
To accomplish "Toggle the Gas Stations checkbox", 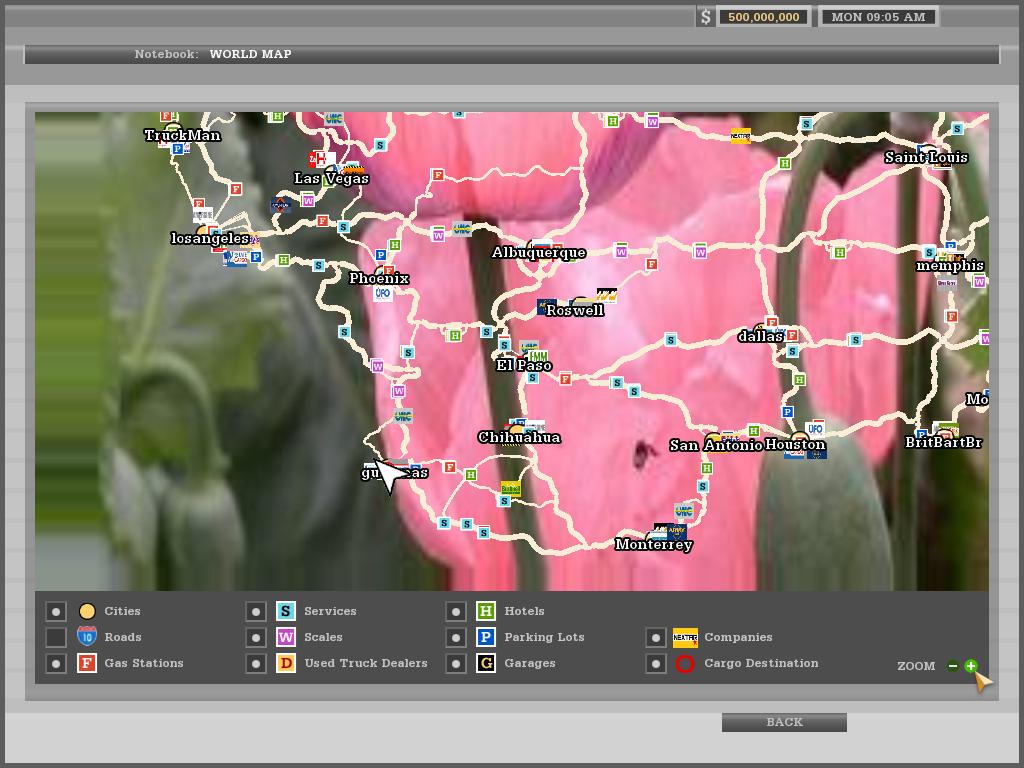I will pyautogui.click(x=56, y=664).
